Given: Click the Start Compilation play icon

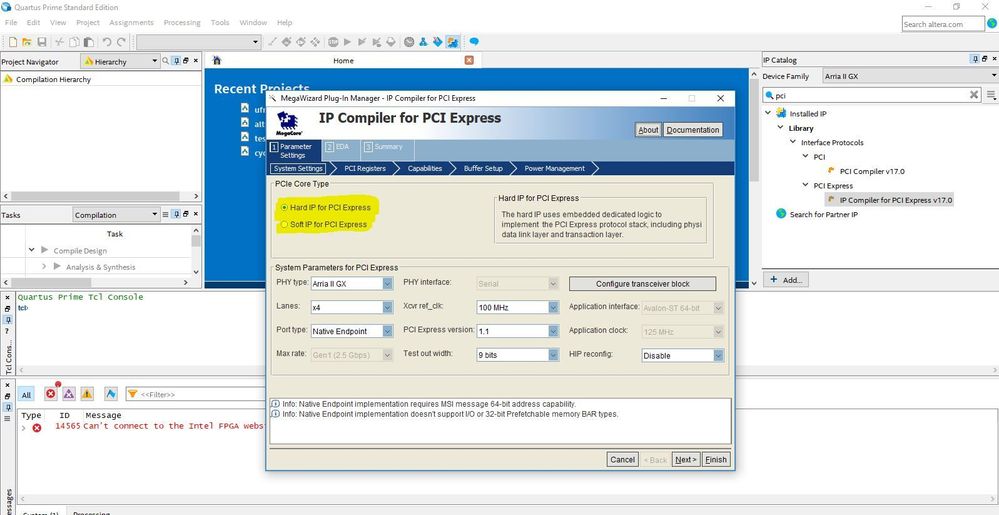Looking at the screenshot, I should pyautogui.click(x=347, y=41).
